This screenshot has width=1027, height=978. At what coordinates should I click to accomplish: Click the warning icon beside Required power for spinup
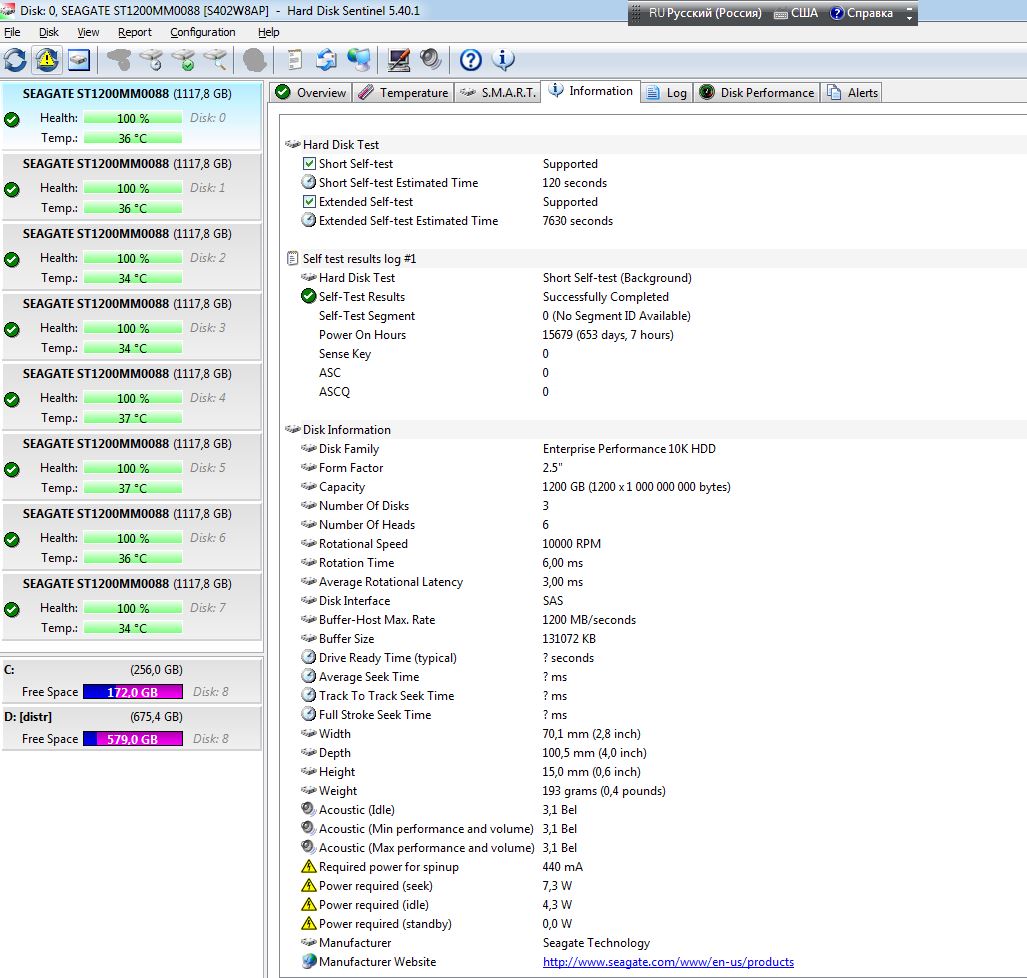(x=308, y=866)
